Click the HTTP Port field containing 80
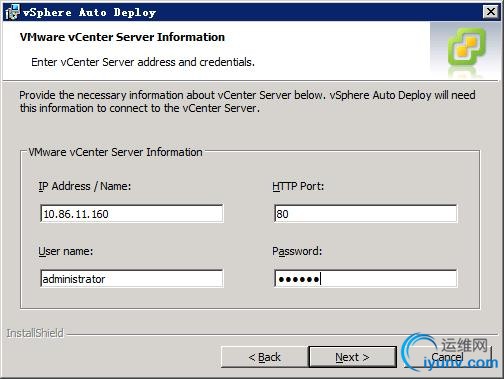Screen dimensions: 504x379 click(365, 214)
